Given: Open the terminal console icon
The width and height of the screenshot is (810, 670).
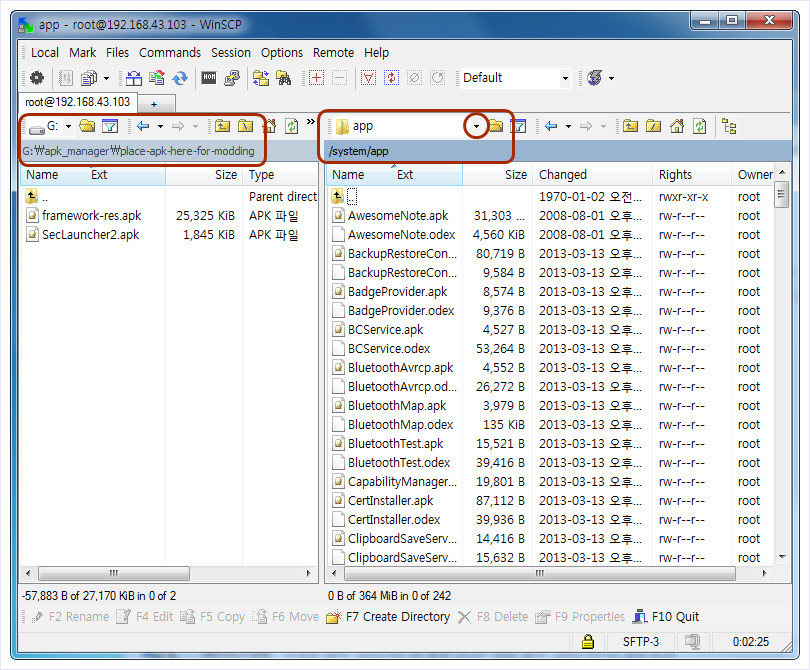Looking at the screenshot, I should click(209, 78).
